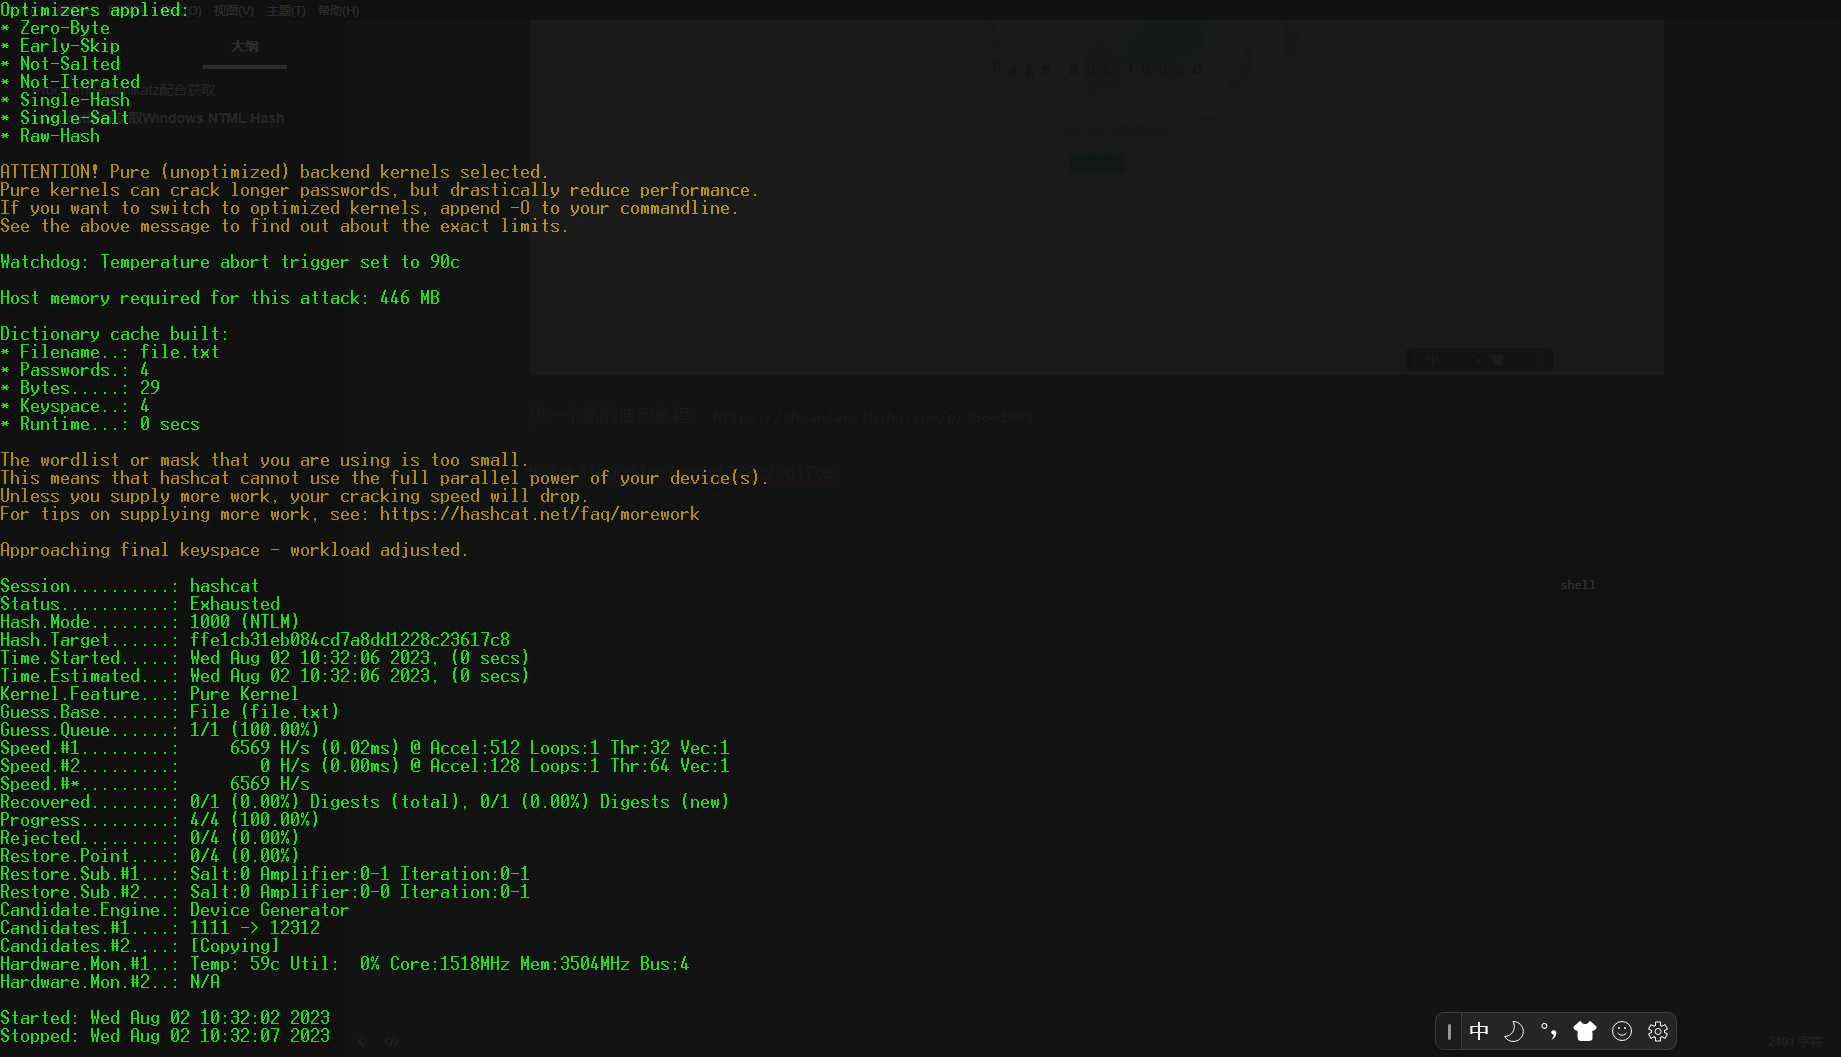Click the comment icon in the article action row
1841x1057 pixels.
coord(1460,359)
